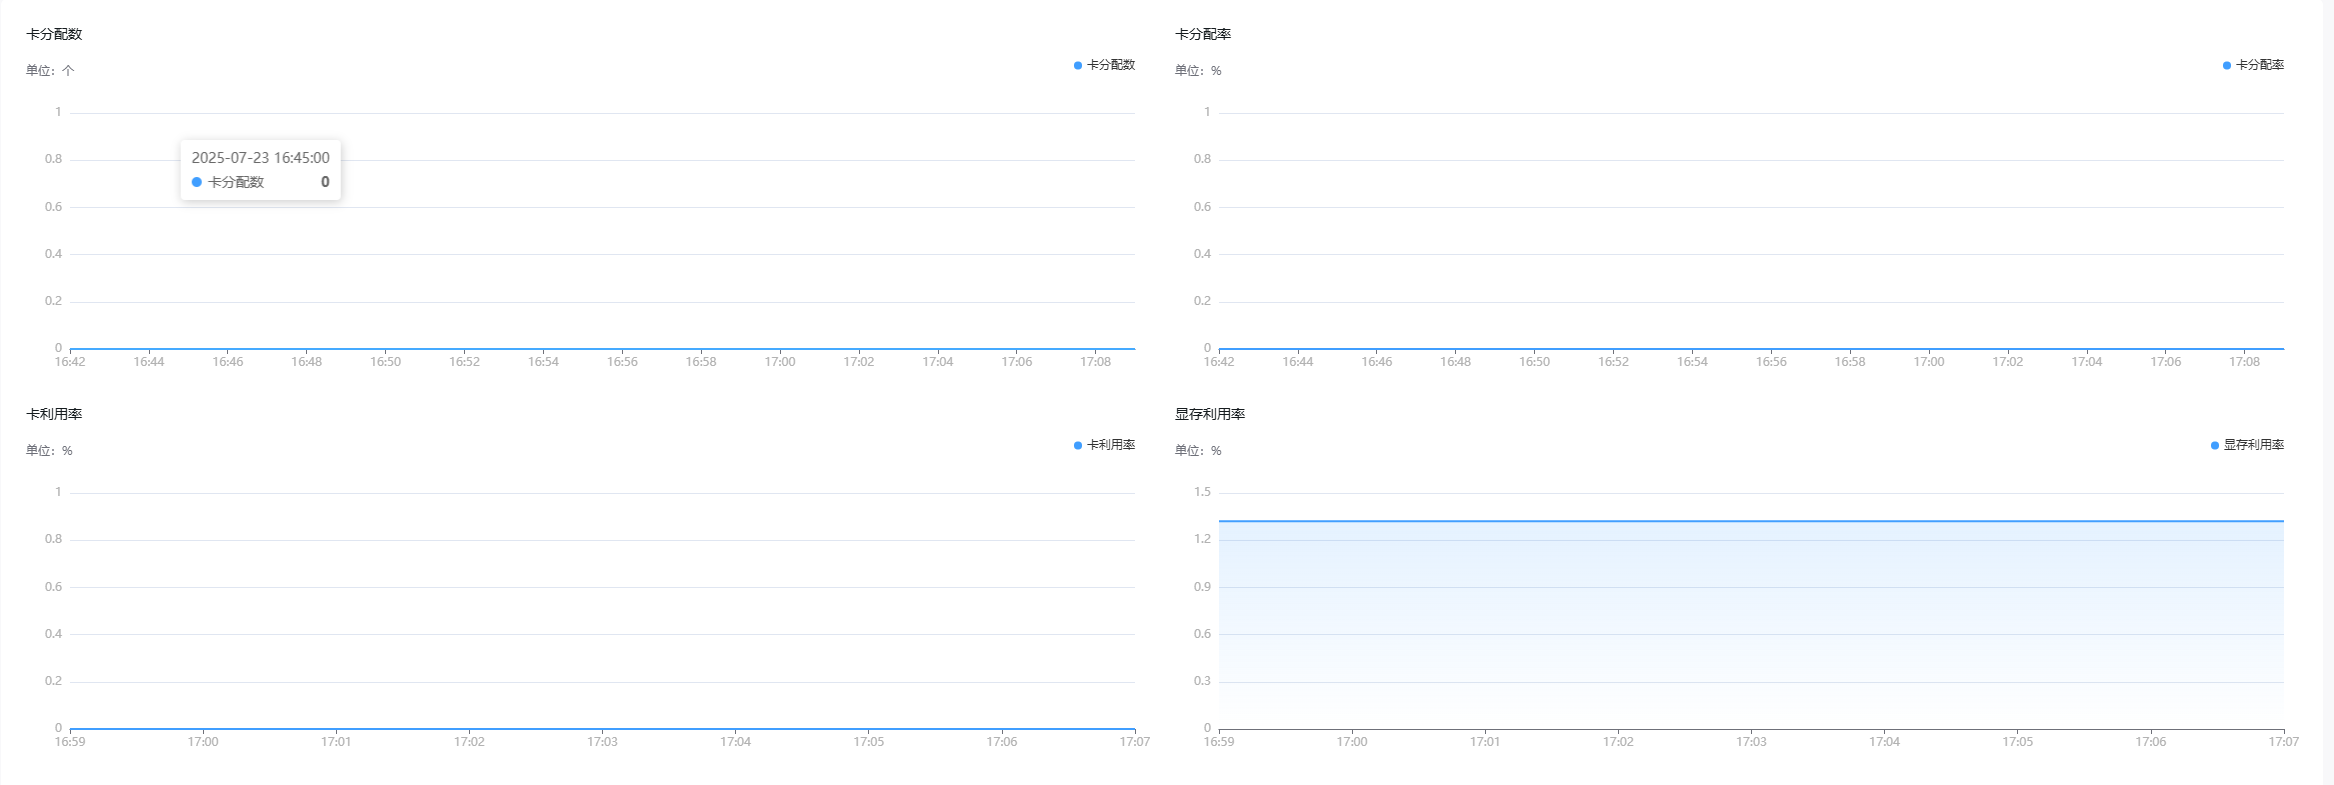The width and height of the screenshot is (2334, 785).
Task: Click the 显存利用率 chart title
Action: pos(1210,414)
